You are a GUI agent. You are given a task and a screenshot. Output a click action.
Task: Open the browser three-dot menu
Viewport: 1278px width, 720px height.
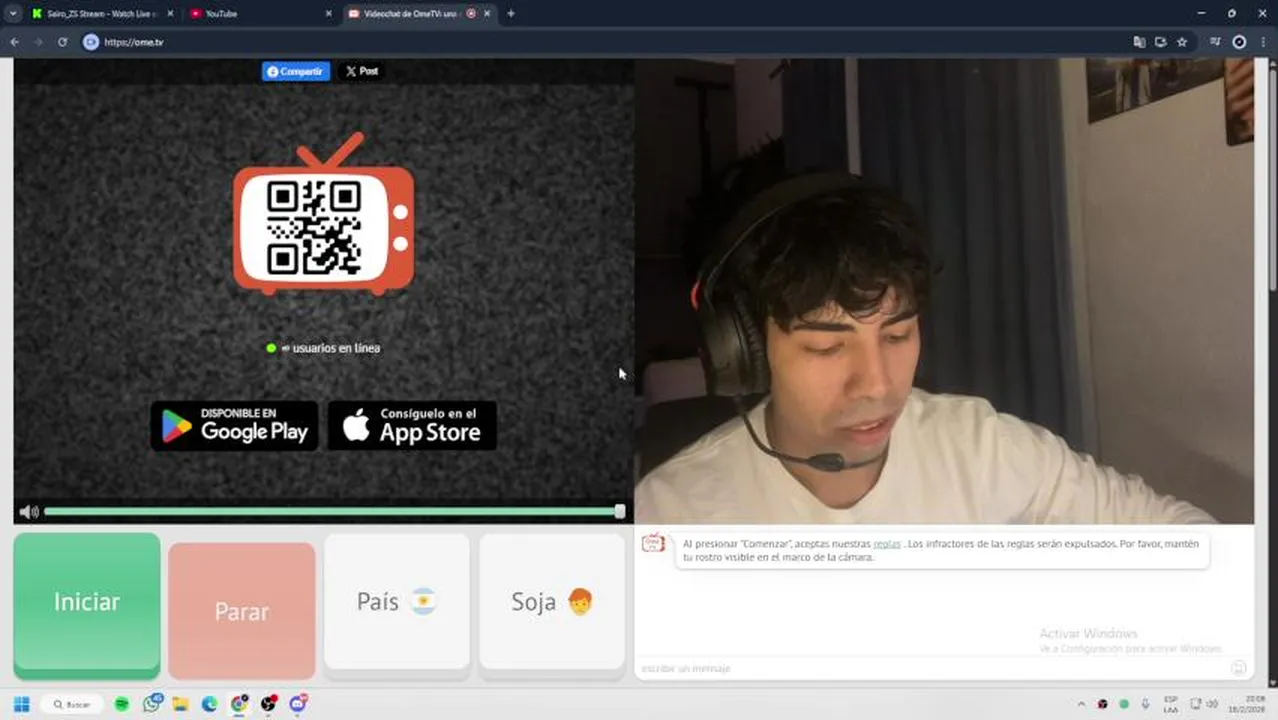[1264, 42]
